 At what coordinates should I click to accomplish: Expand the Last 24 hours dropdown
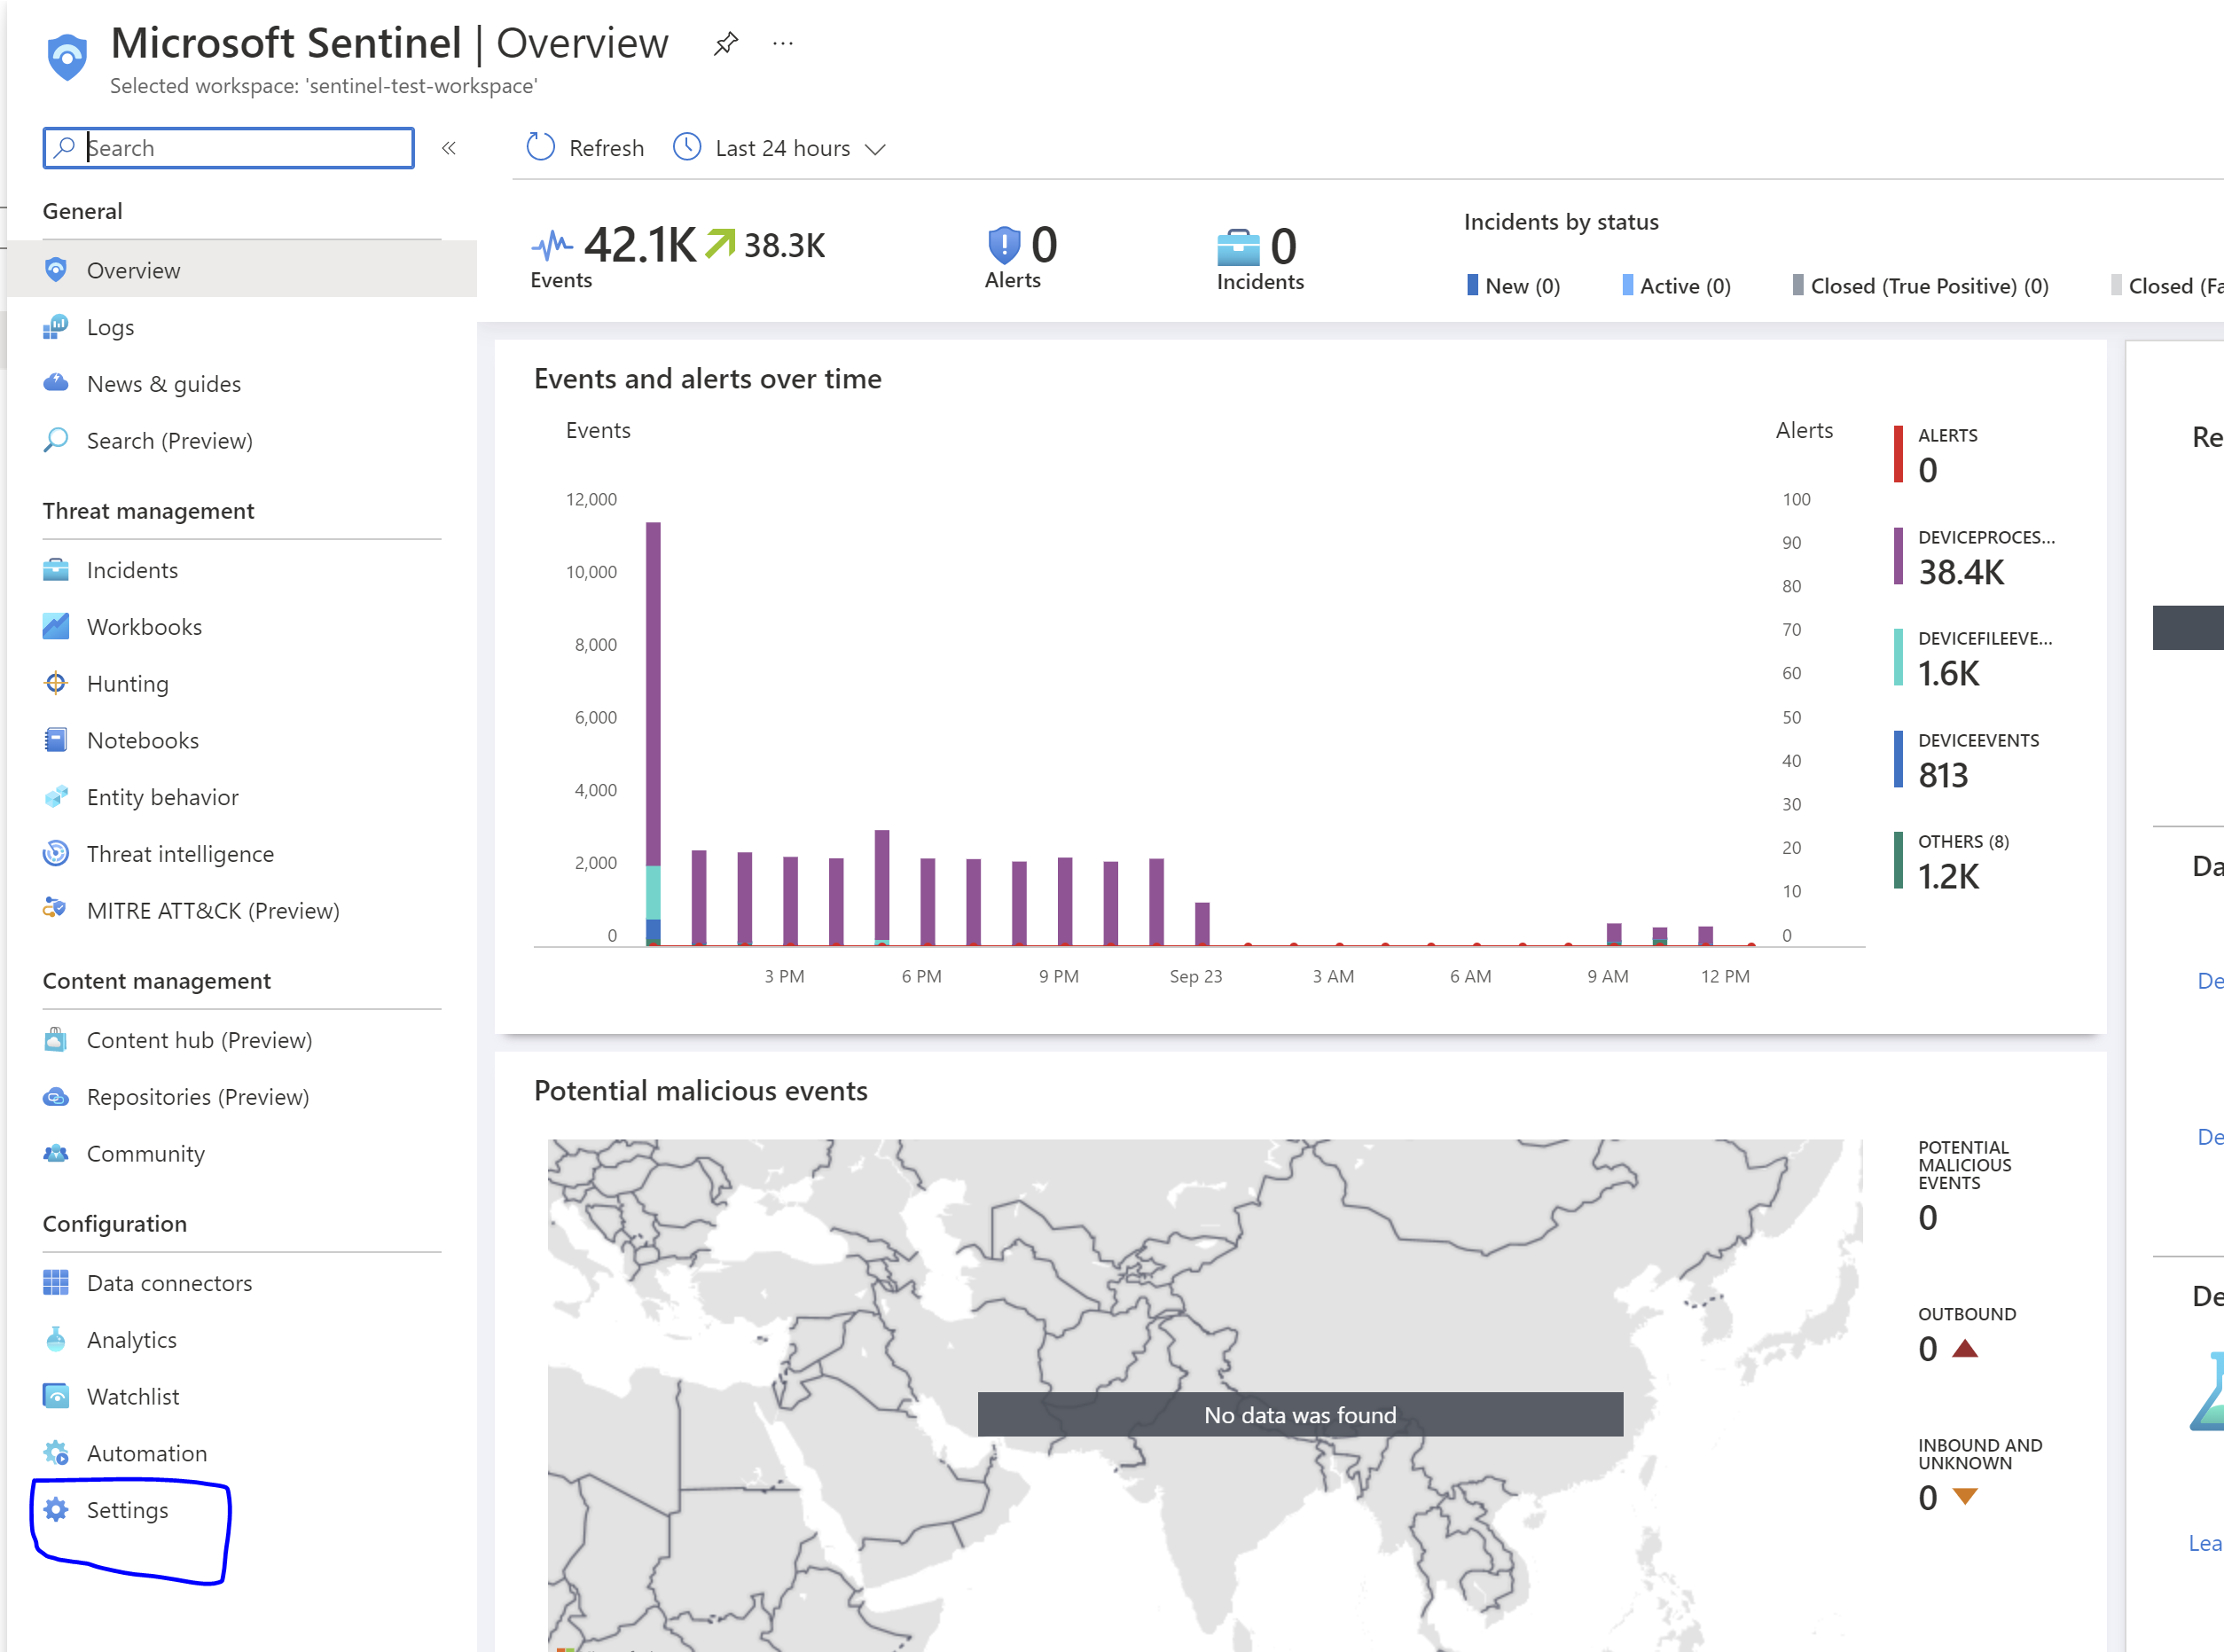782,148
